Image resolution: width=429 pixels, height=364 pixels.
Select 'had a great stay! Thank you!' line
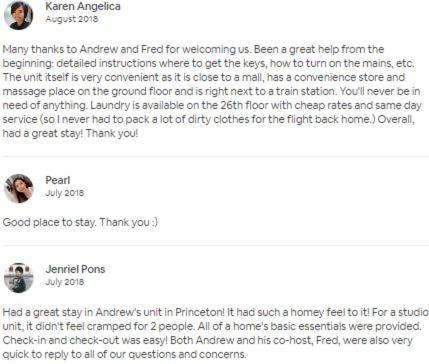click(x=70, y=133)
